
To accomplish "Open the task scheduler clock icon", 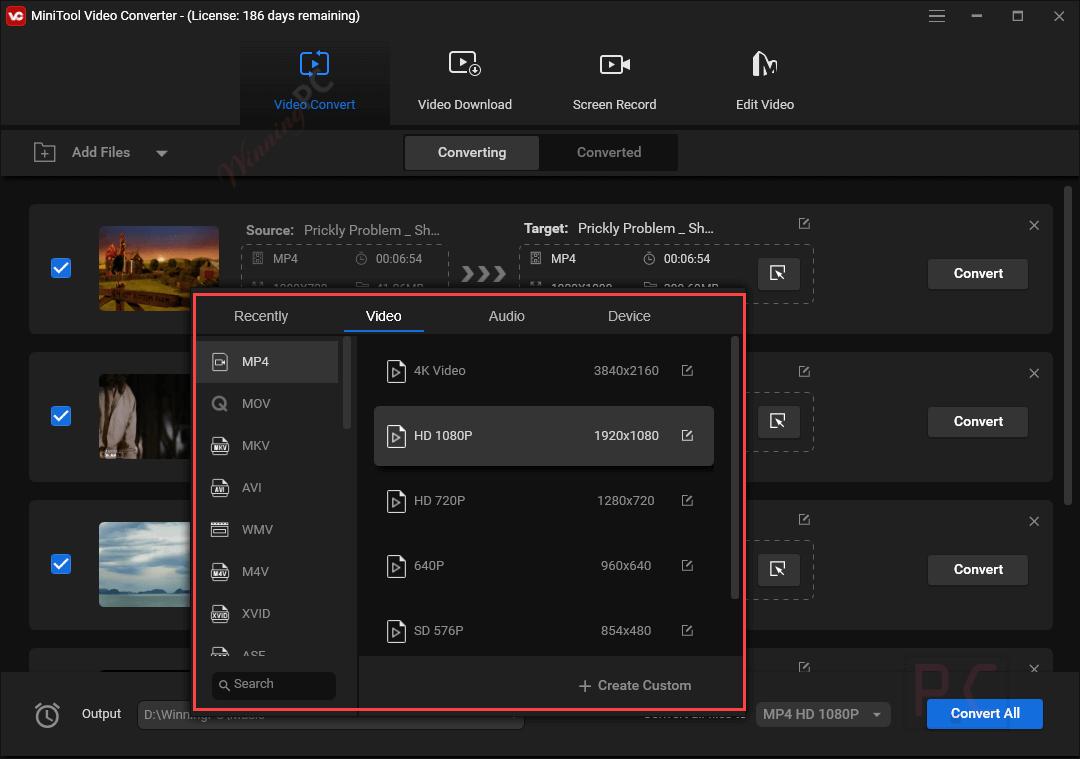I will 46,714.
